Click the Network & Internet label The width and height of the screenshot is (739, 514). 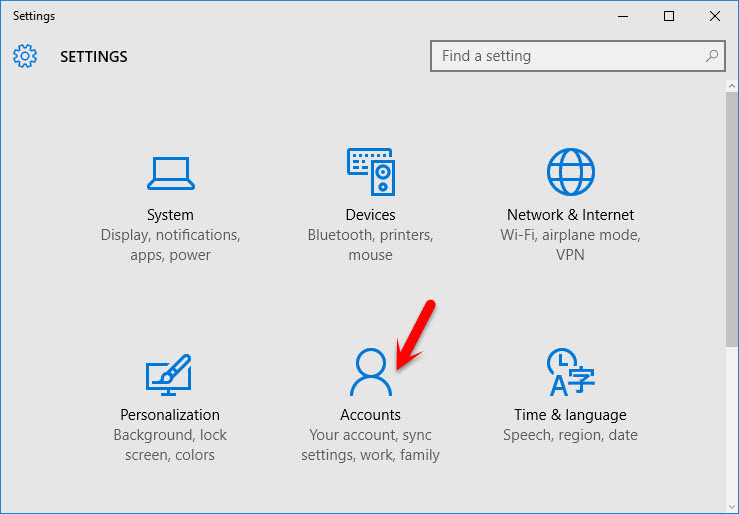[570, 215]
